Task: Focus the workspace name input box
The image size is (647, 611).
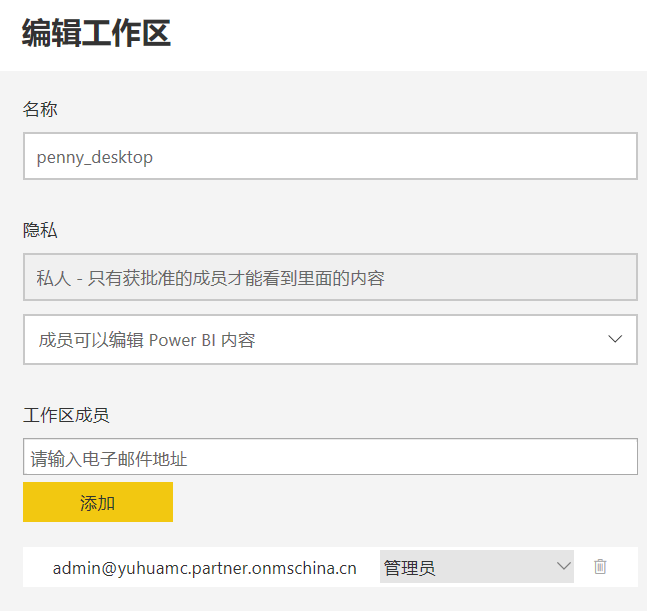Action: (330, 157)
